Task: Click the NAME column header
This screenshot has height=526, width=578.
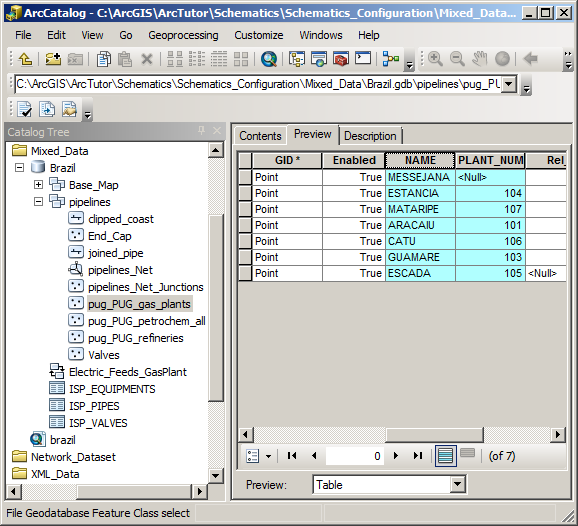Action: pyautogui.click(x=420, y=160)
